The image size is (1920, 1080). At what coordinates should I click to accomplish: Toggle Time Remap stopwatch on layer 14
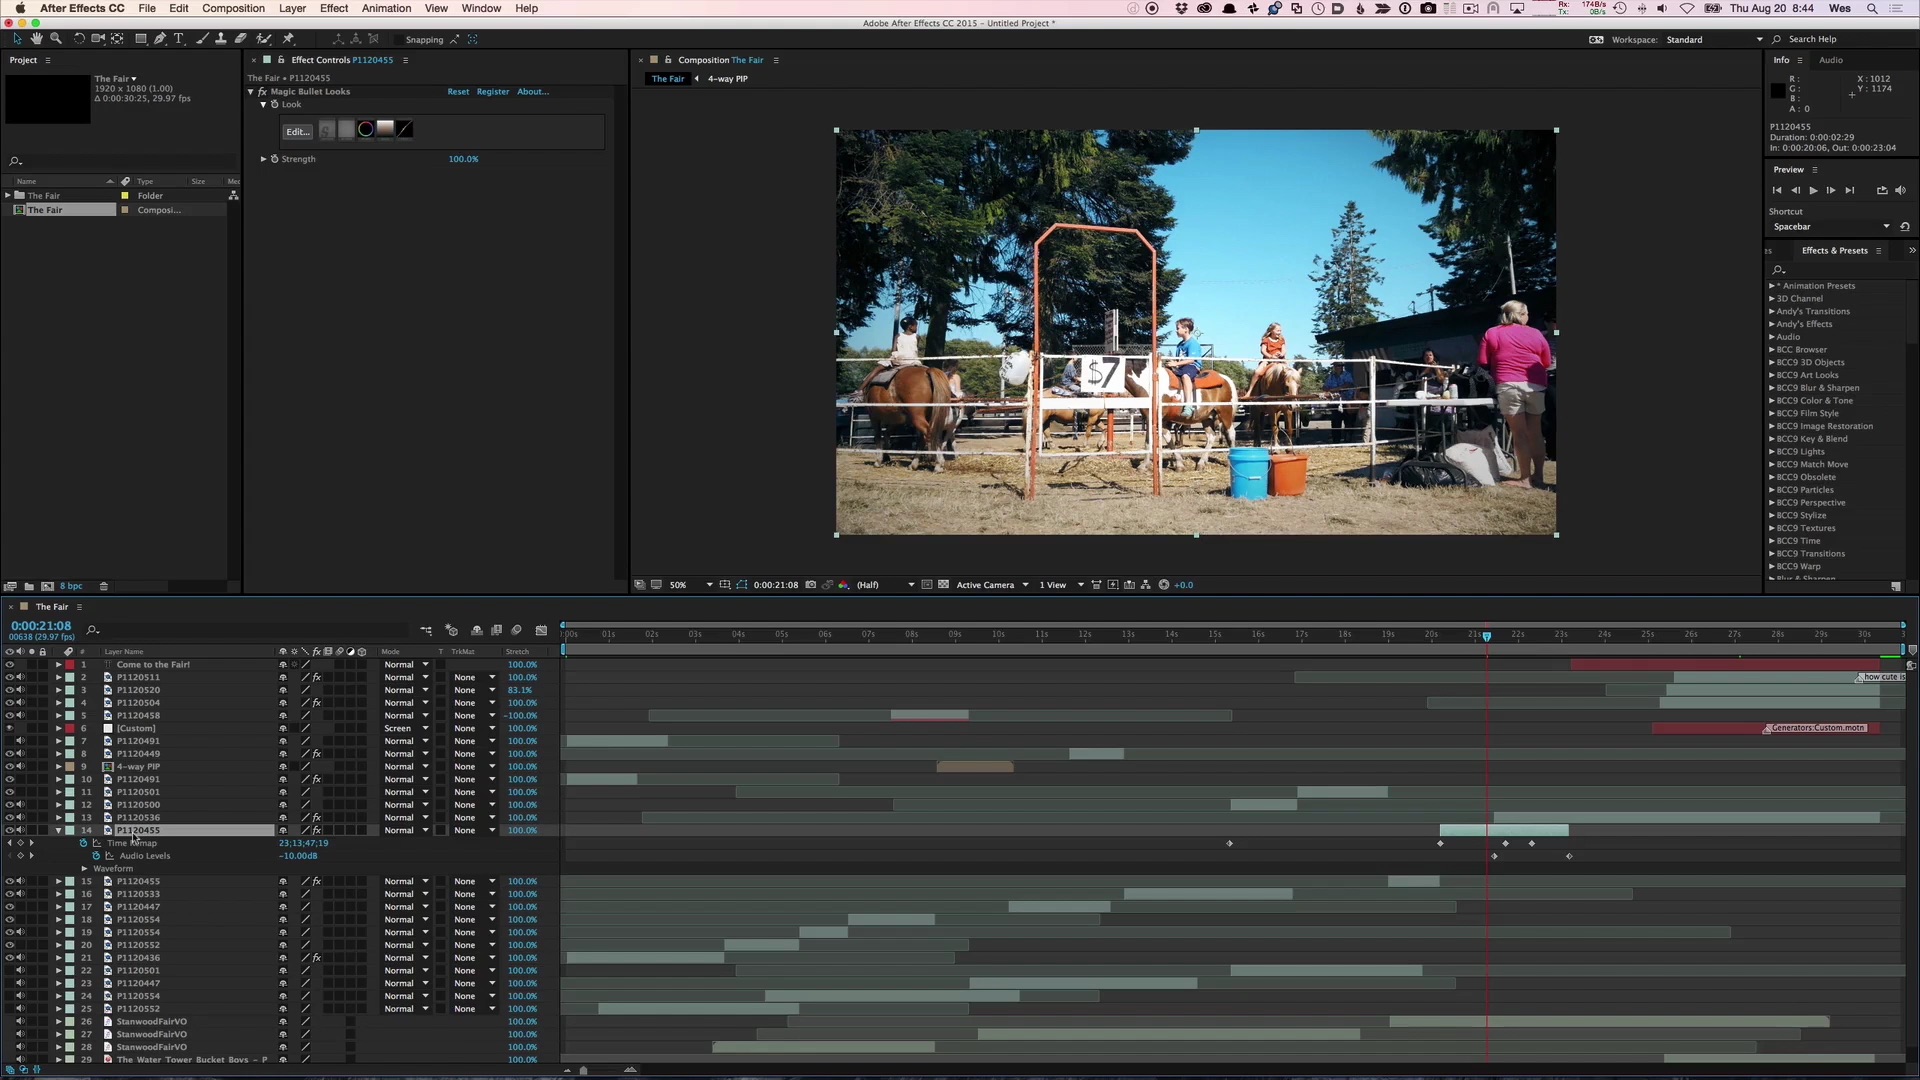84,843
